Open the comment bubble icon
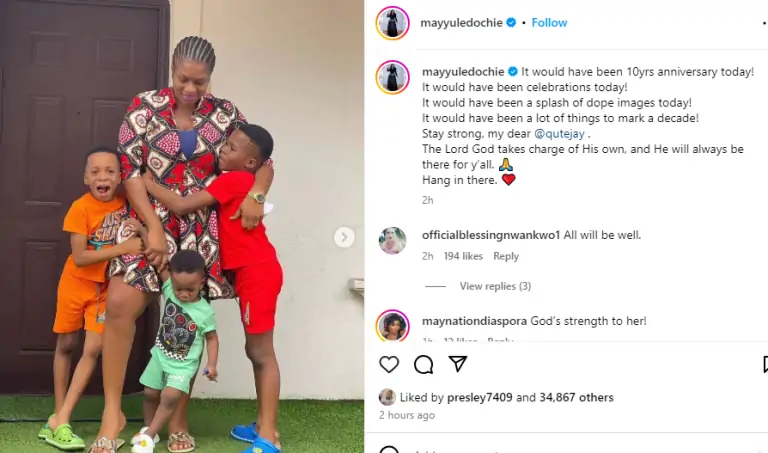Viewport: 768px width, 453px height. click(423, 364)
